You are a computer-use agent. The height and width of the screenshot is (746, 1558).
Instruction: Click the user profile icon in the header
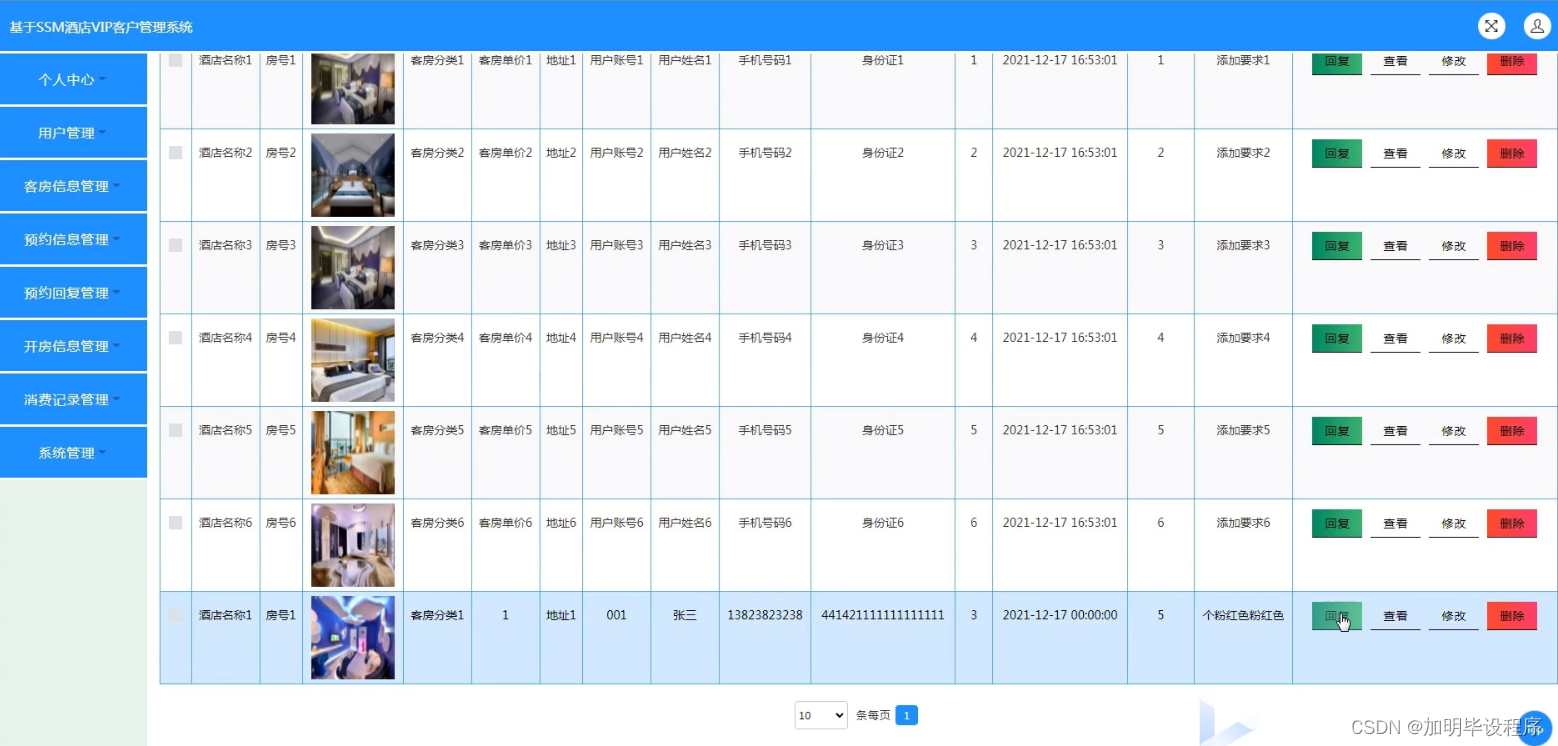1537,26
